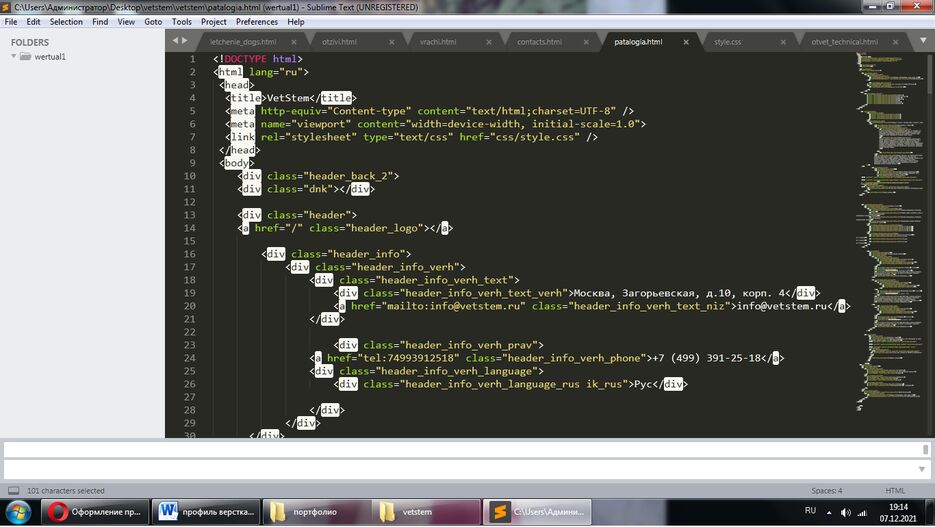Viewport: 935px width, 527px height.
Task: Collapse the wertual1 folder
Action: pyautogui.click(x=14, y=56)
